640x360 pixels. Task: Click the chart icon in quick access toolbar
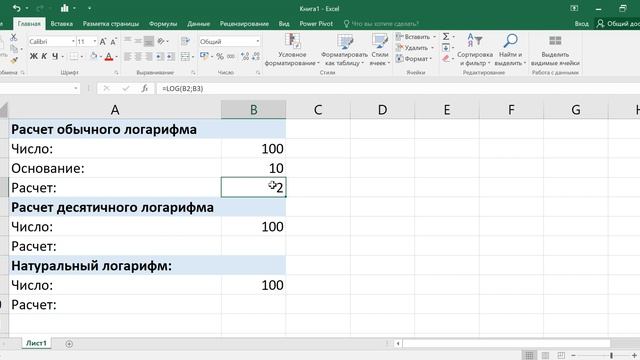[x=64, y=8]
